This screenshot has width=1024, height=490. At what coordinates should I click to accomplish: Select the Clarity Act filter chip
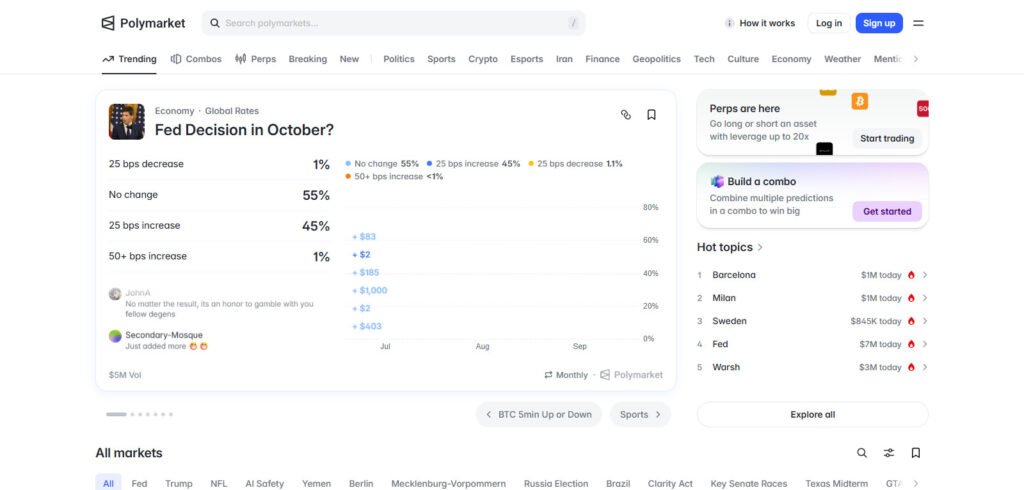[x=670, y=483]
